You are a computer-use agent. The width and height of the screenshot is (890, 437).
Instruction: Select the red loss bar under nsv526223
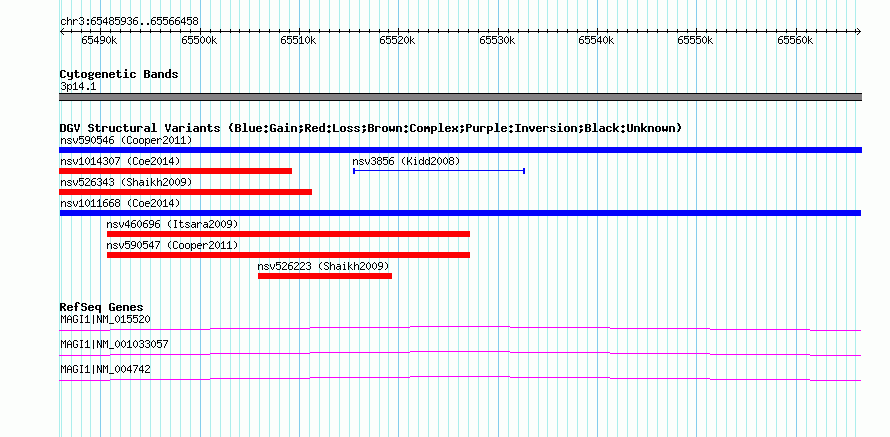pos(325,276)
